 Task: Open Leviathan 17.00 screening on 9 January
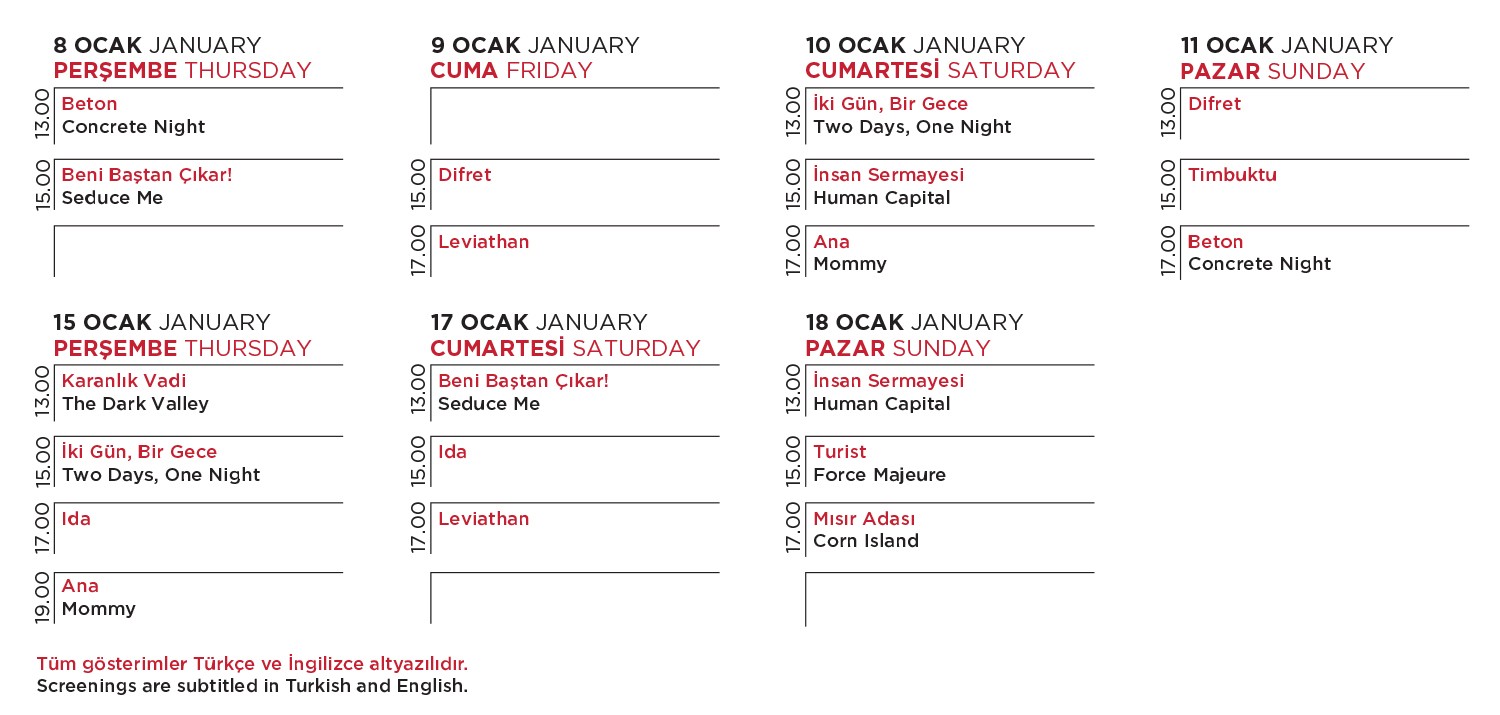tap(484, 242)
